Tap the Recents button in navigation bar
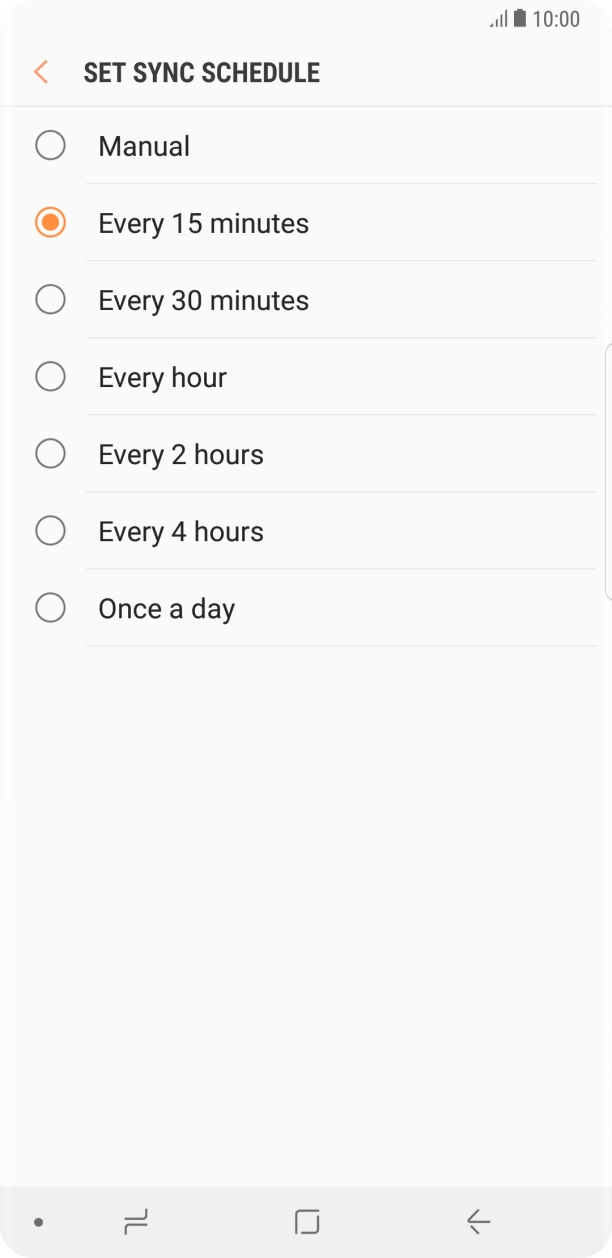Screen dimensions: 612x1258 [x=137, y=1221]
